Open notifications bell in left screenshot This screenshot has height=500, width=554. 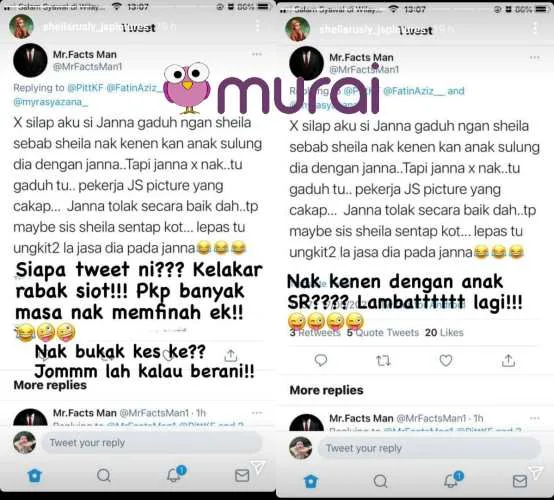point(176,474)
